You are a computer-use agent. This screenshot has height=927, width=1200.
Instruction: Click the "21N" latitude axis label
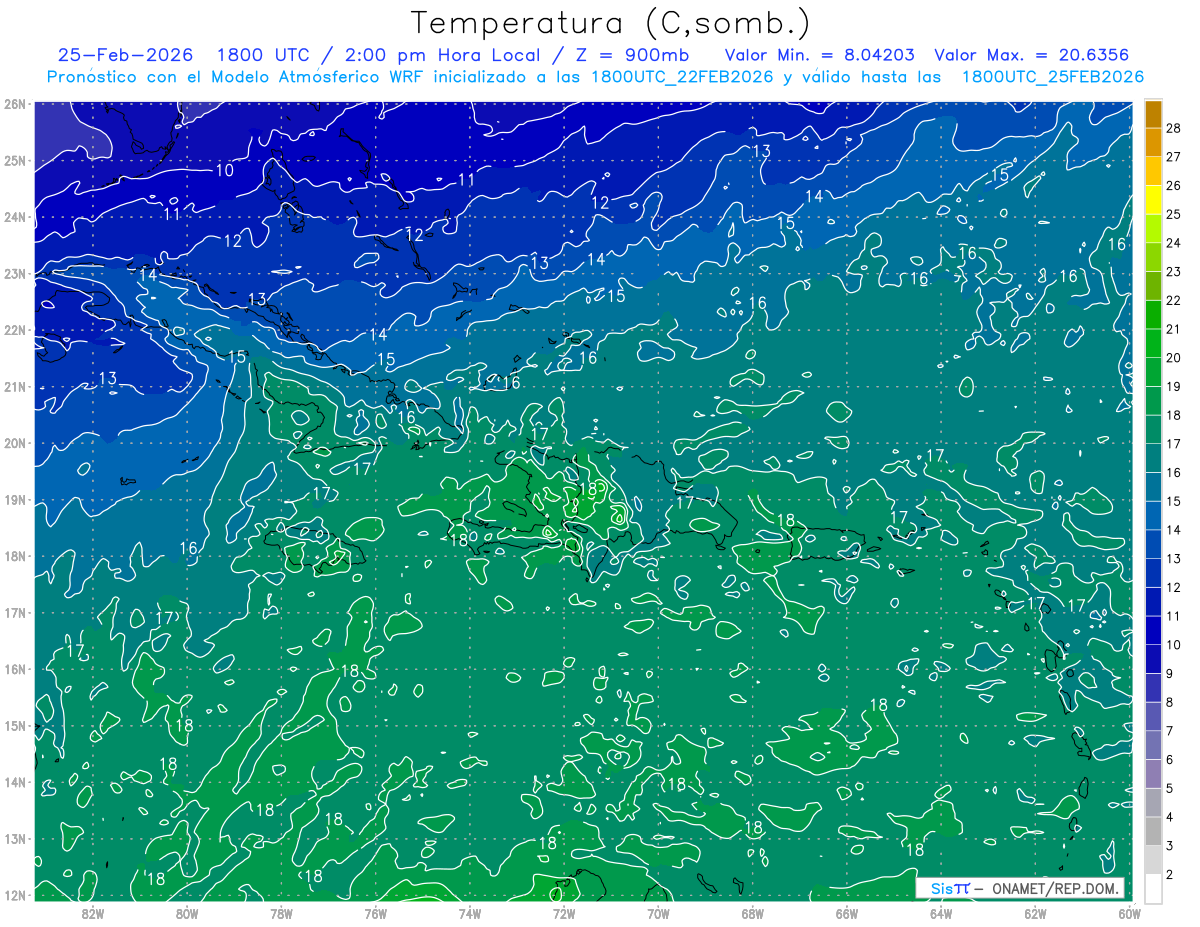pos(14,387)
